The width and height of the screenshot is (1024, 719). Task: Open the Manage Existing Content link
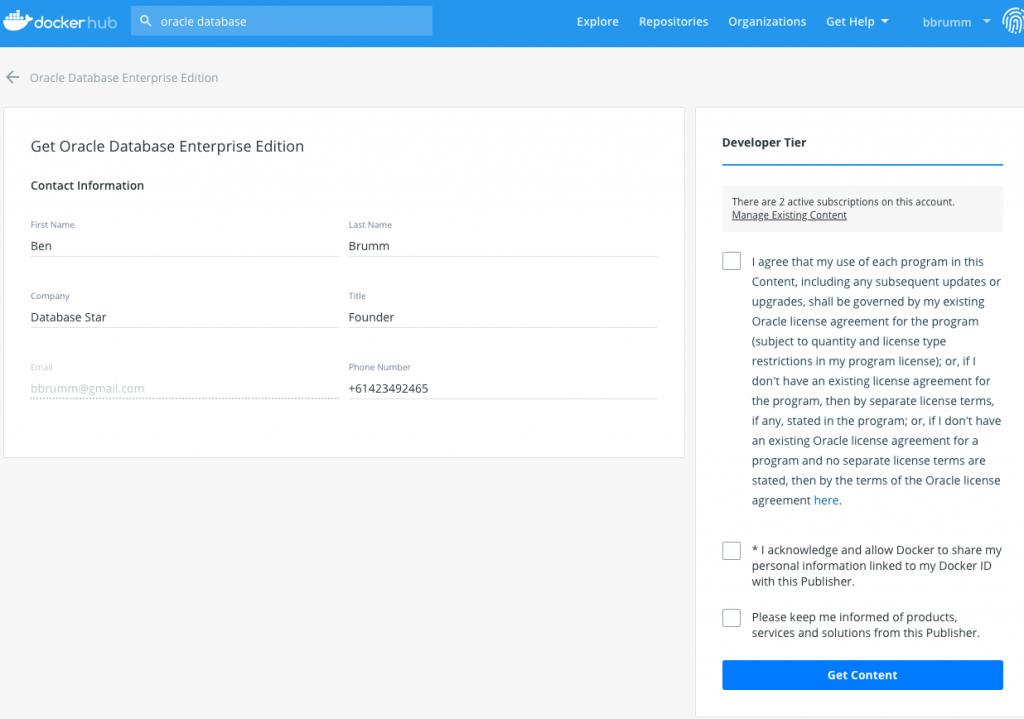789,215
